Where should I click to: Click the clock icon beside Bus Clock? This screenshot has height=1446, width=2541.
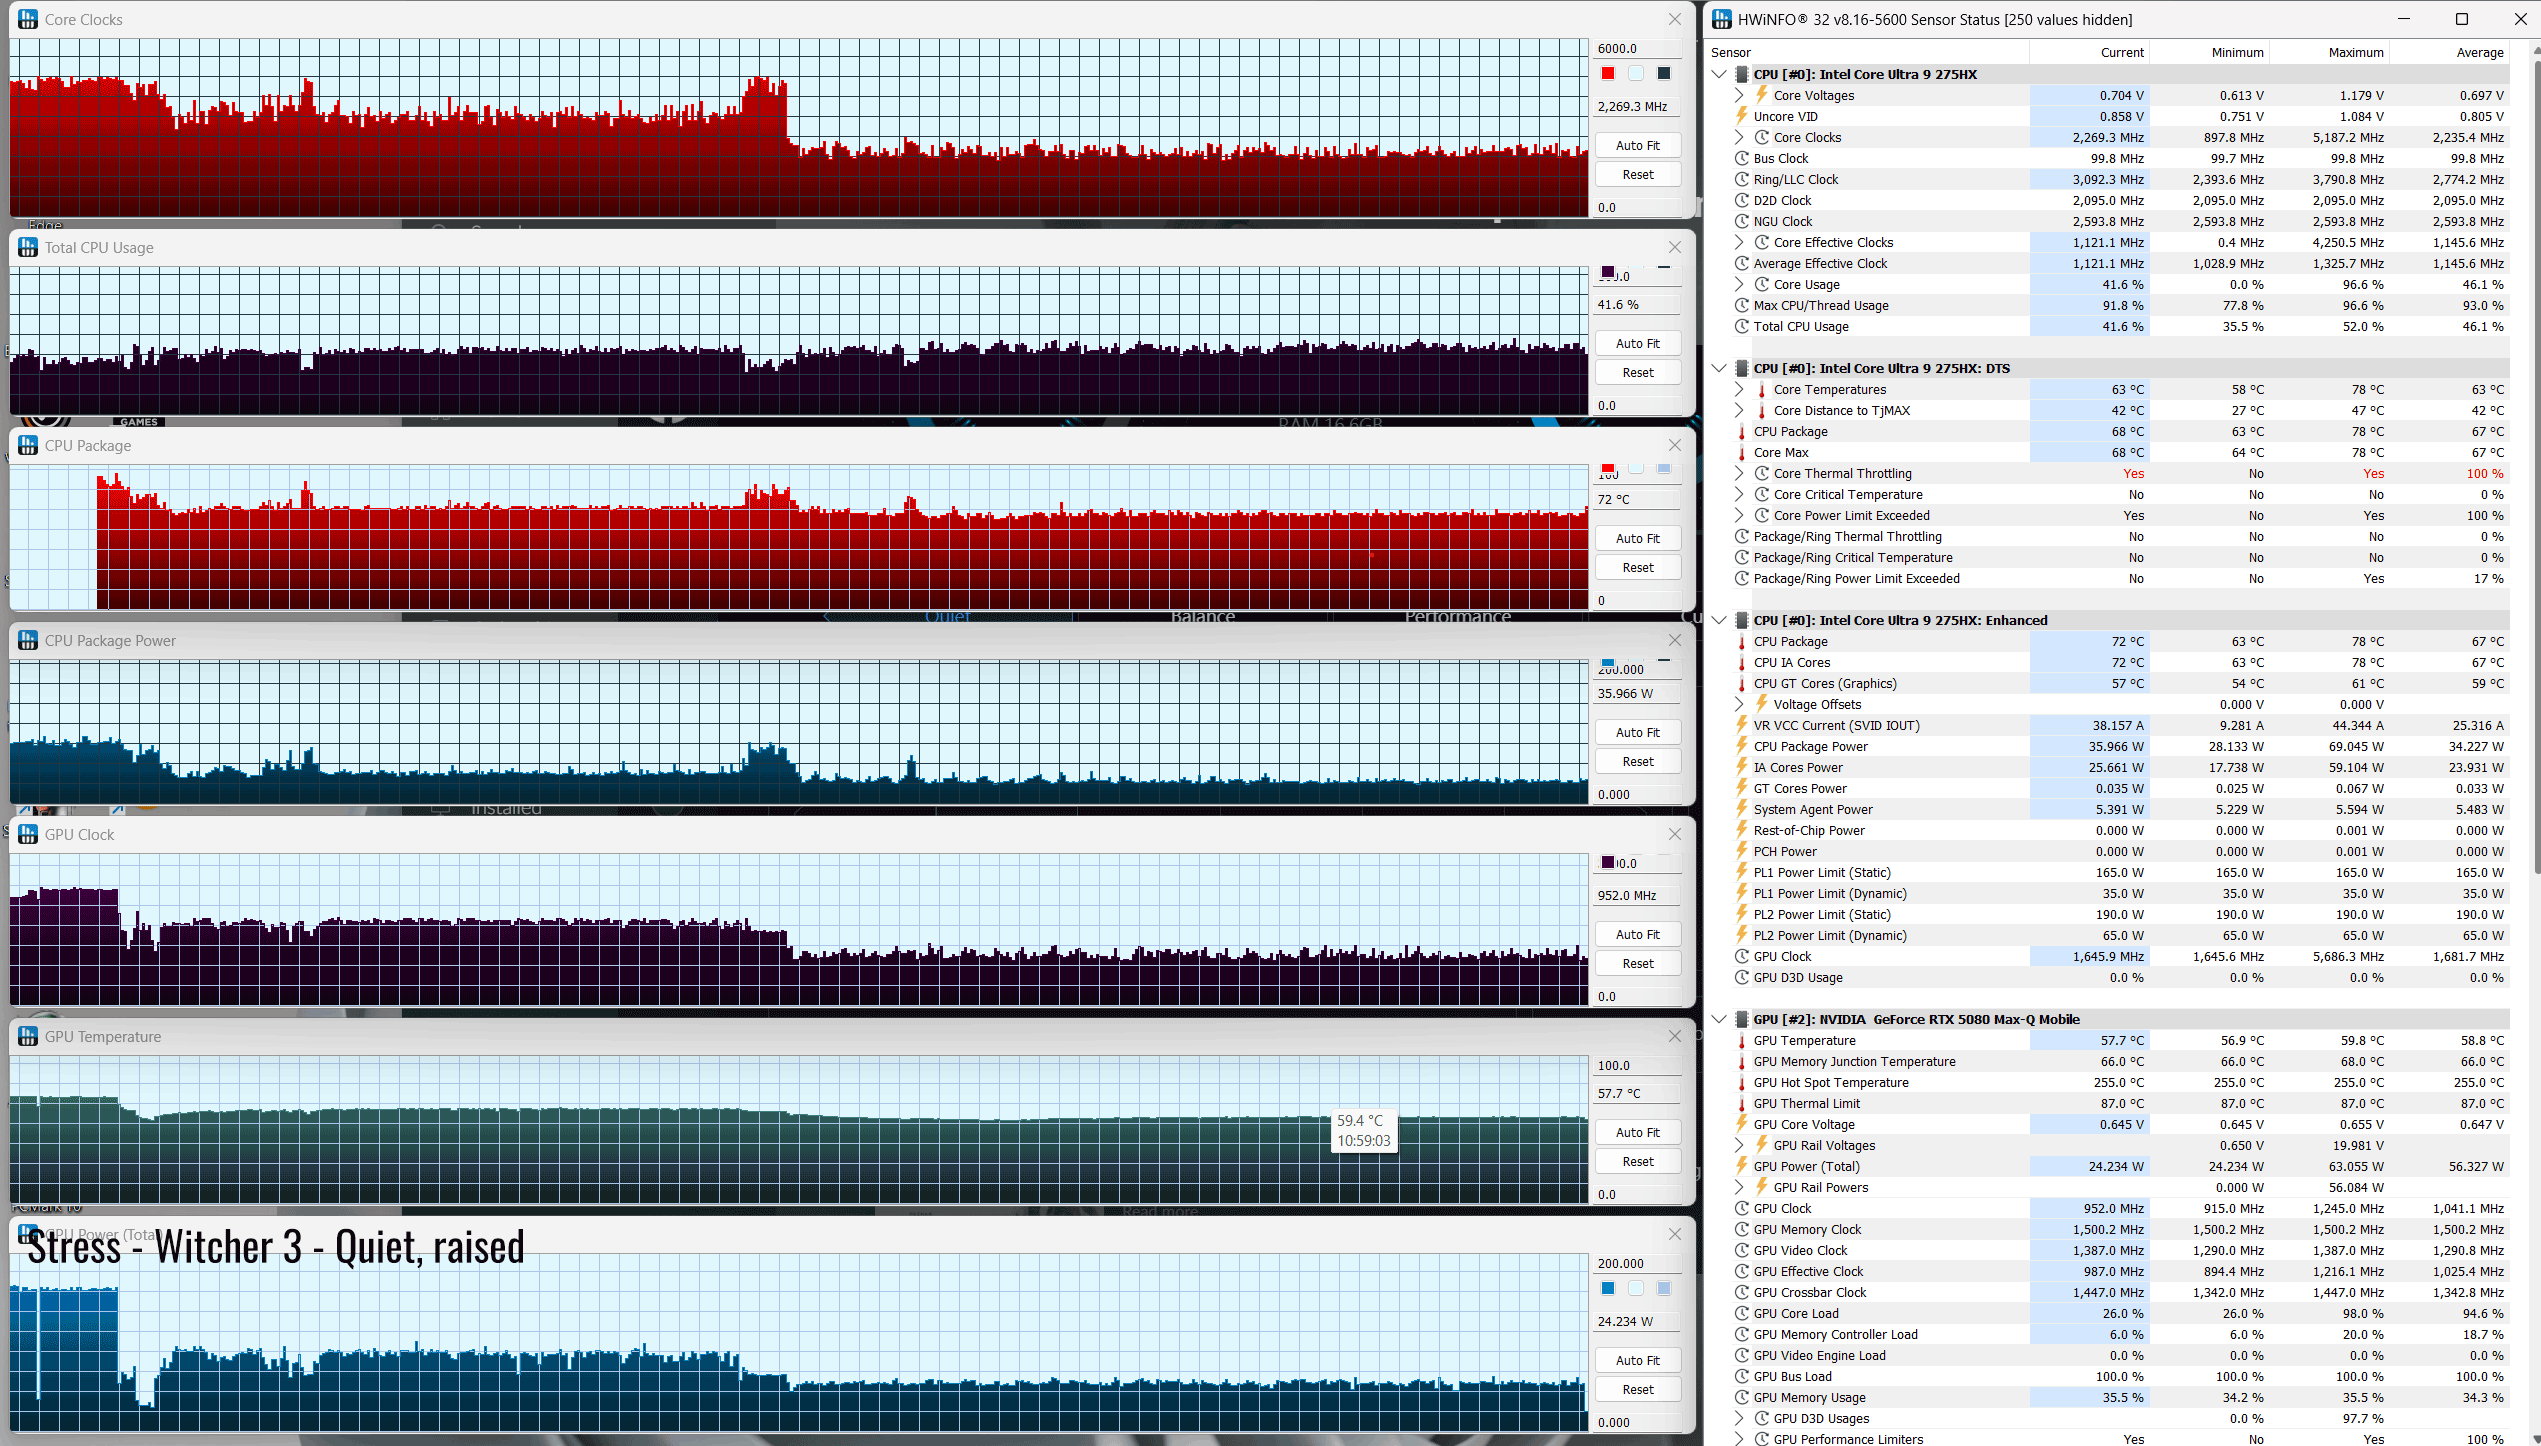coord(1741,158)
